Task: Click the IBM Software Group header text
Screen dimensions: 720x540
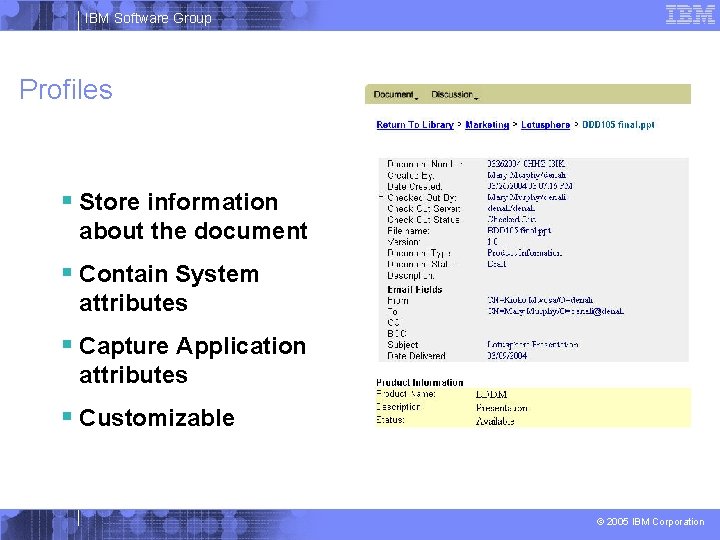Action: point(148,18)
